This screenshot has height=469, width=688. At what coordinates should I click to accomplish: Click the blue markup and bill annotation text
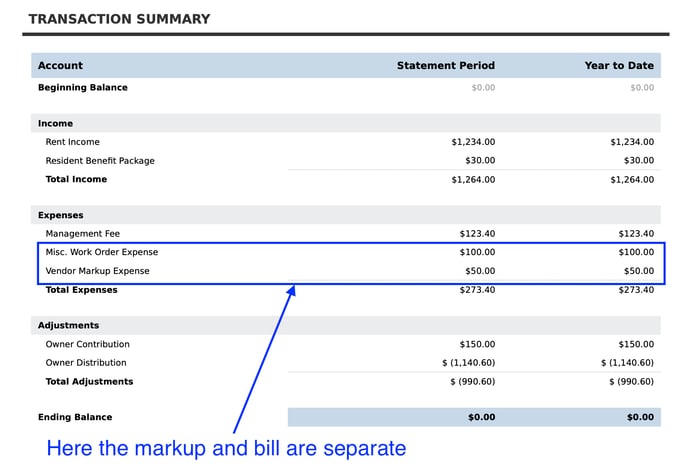coord(226,448)
